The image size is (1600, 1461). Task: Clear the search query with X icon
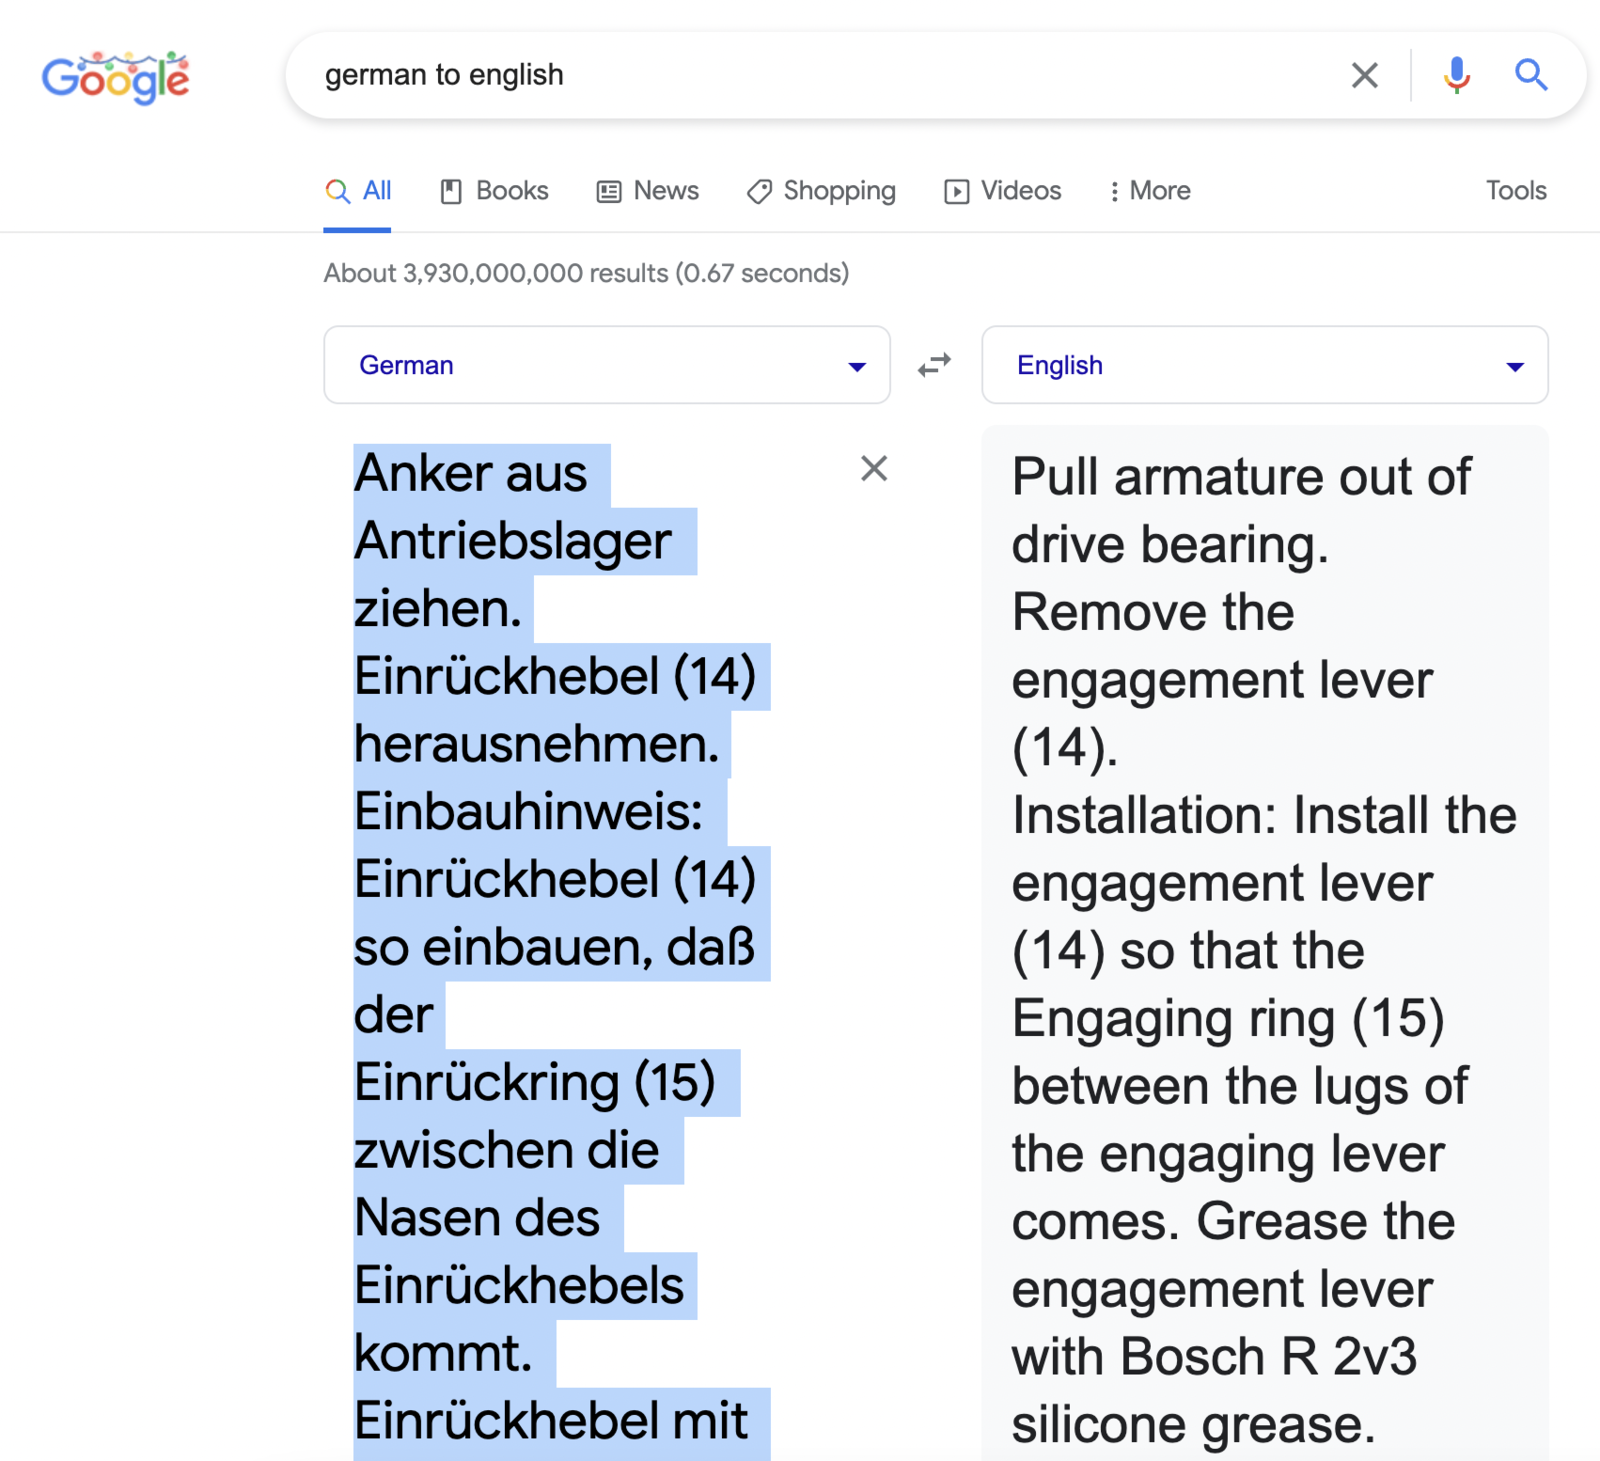click(x=1364, y=75)
